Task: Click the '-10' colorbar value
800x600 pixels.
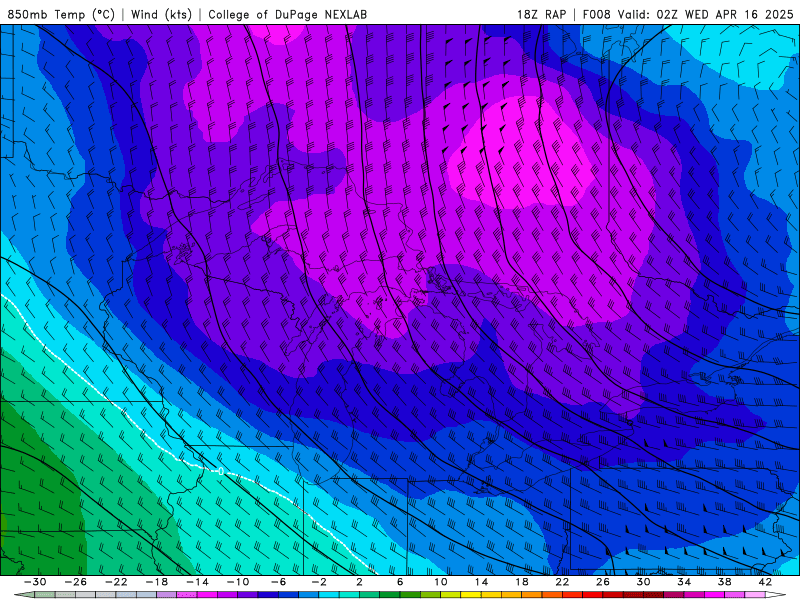Action: coord(238,582)
